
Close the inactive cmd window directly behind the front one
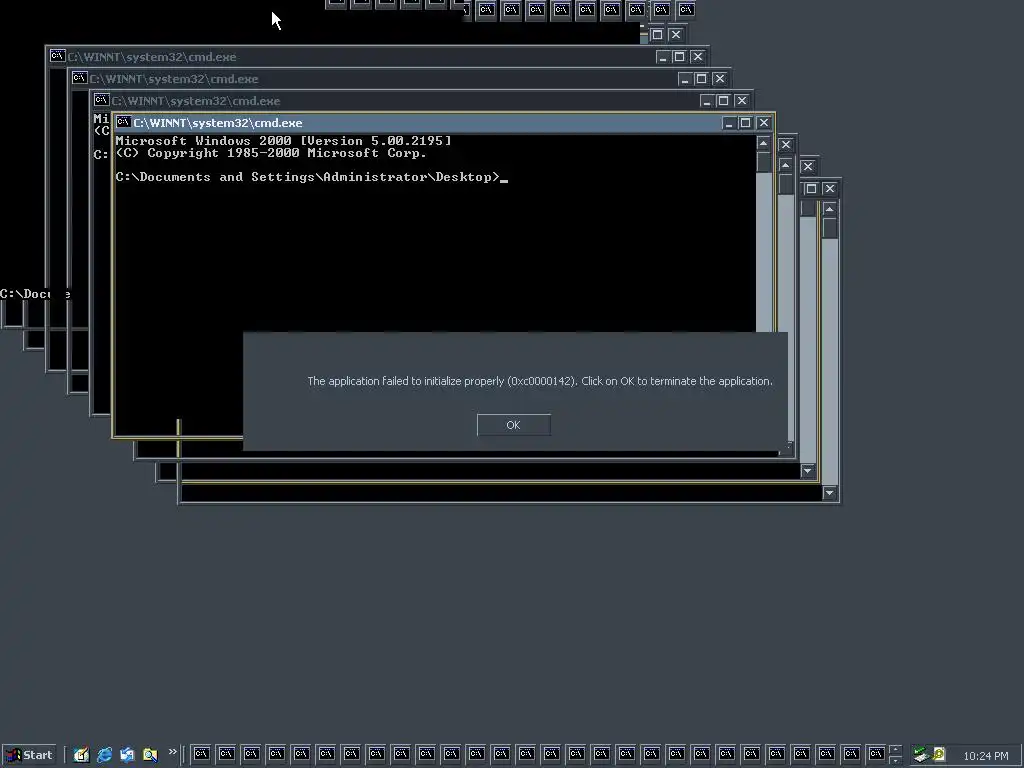[741, 101]
